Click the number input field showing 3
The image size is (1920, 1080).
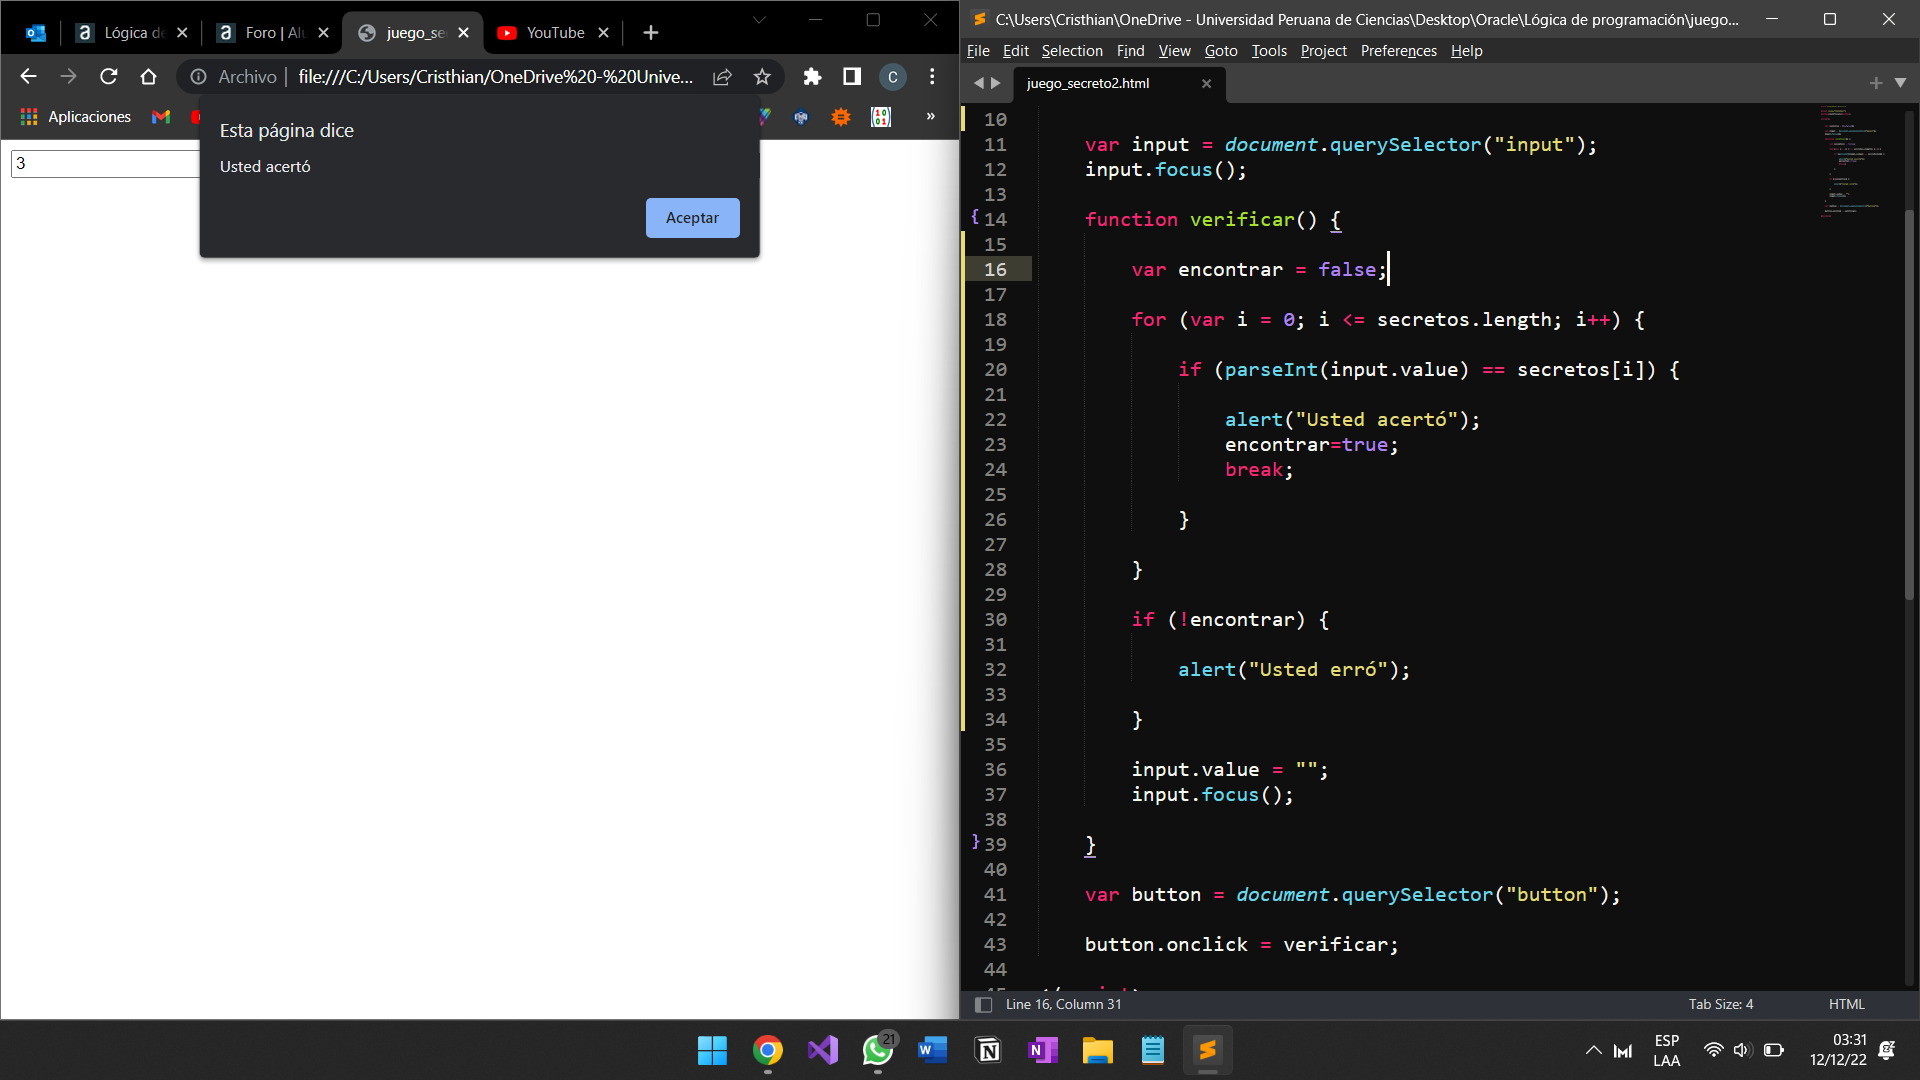pos(103,162)
